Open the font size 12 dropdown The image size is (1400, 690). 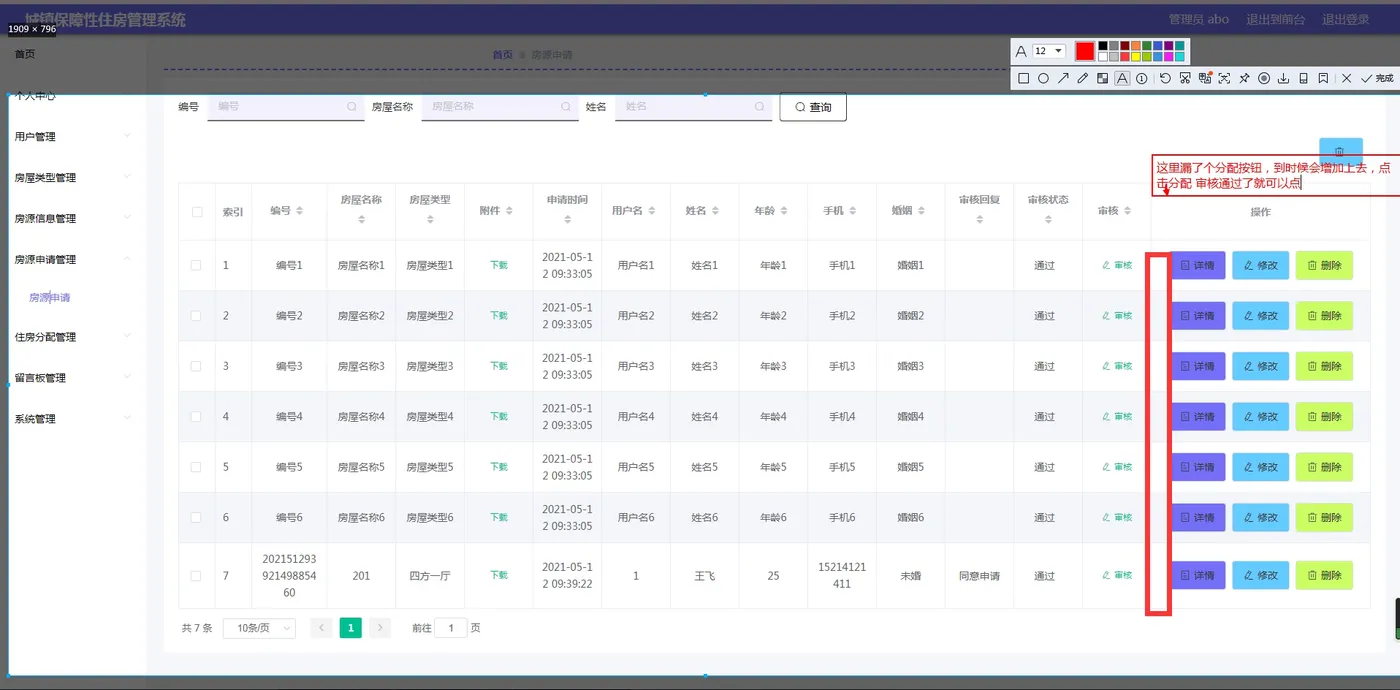click(1049, 51)
